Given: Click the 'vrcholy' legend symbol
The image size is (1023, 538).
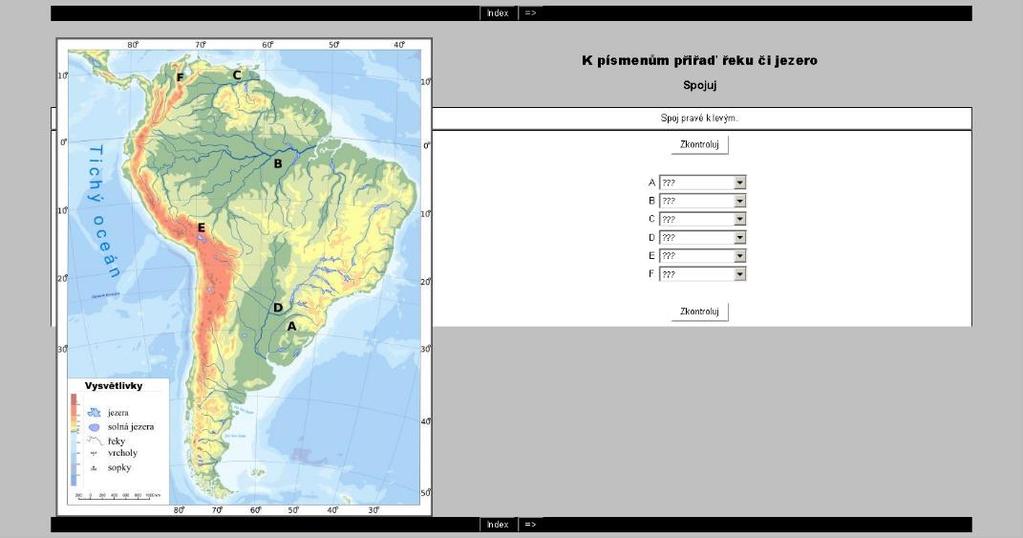Looking at the screenshot, I should point(95,453).
